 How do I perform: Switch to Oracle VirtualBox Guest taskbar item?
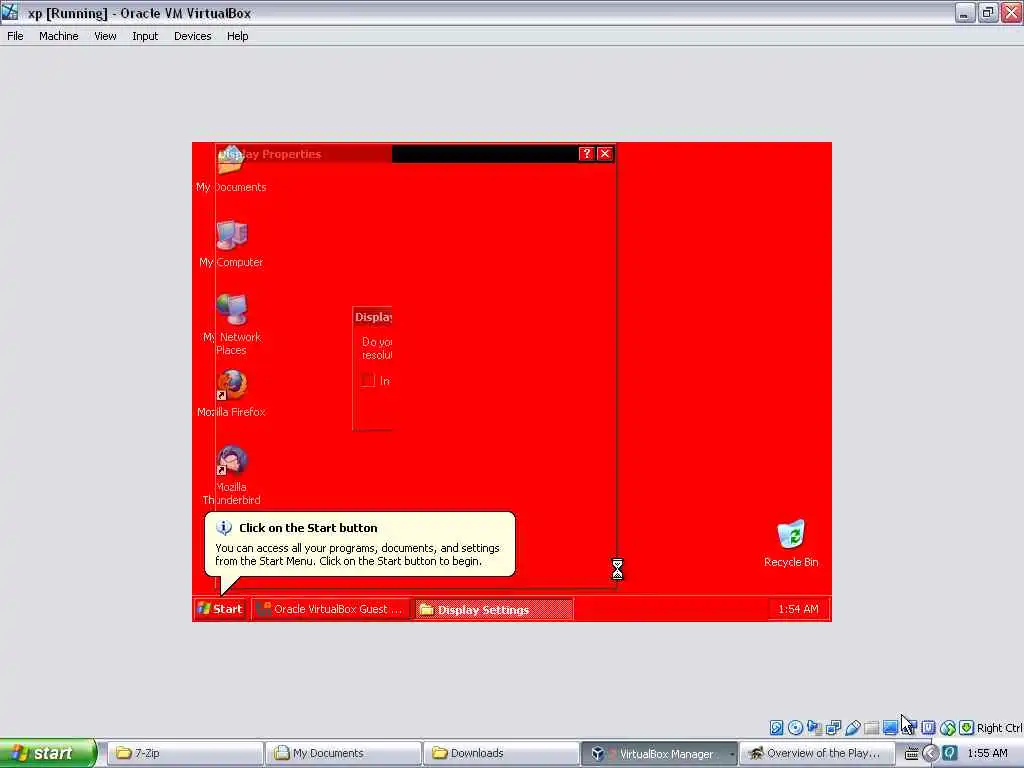[331, 609]
